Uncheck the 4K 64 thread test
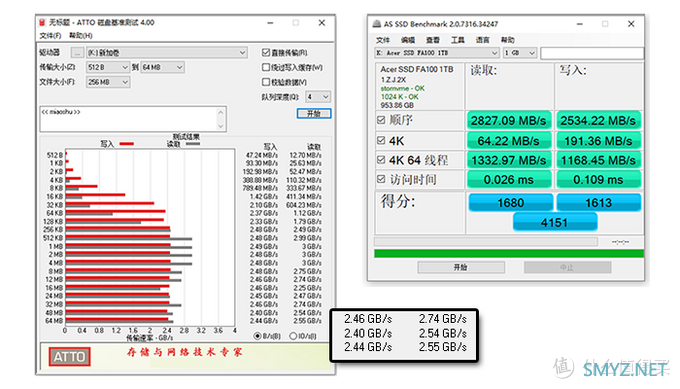680x389 pixels. 381,160
